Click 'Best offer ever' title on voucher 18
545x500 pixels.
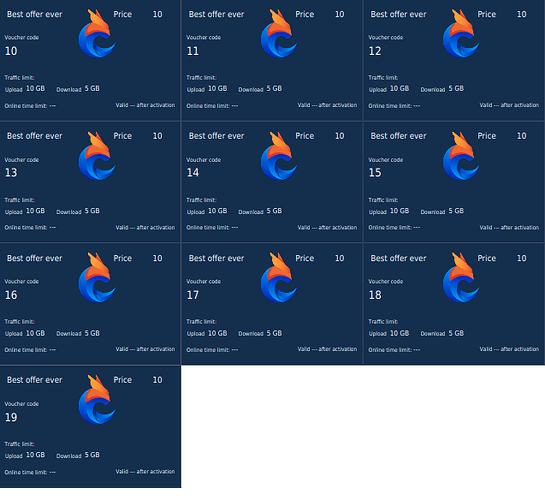click(x=398, y=258)
